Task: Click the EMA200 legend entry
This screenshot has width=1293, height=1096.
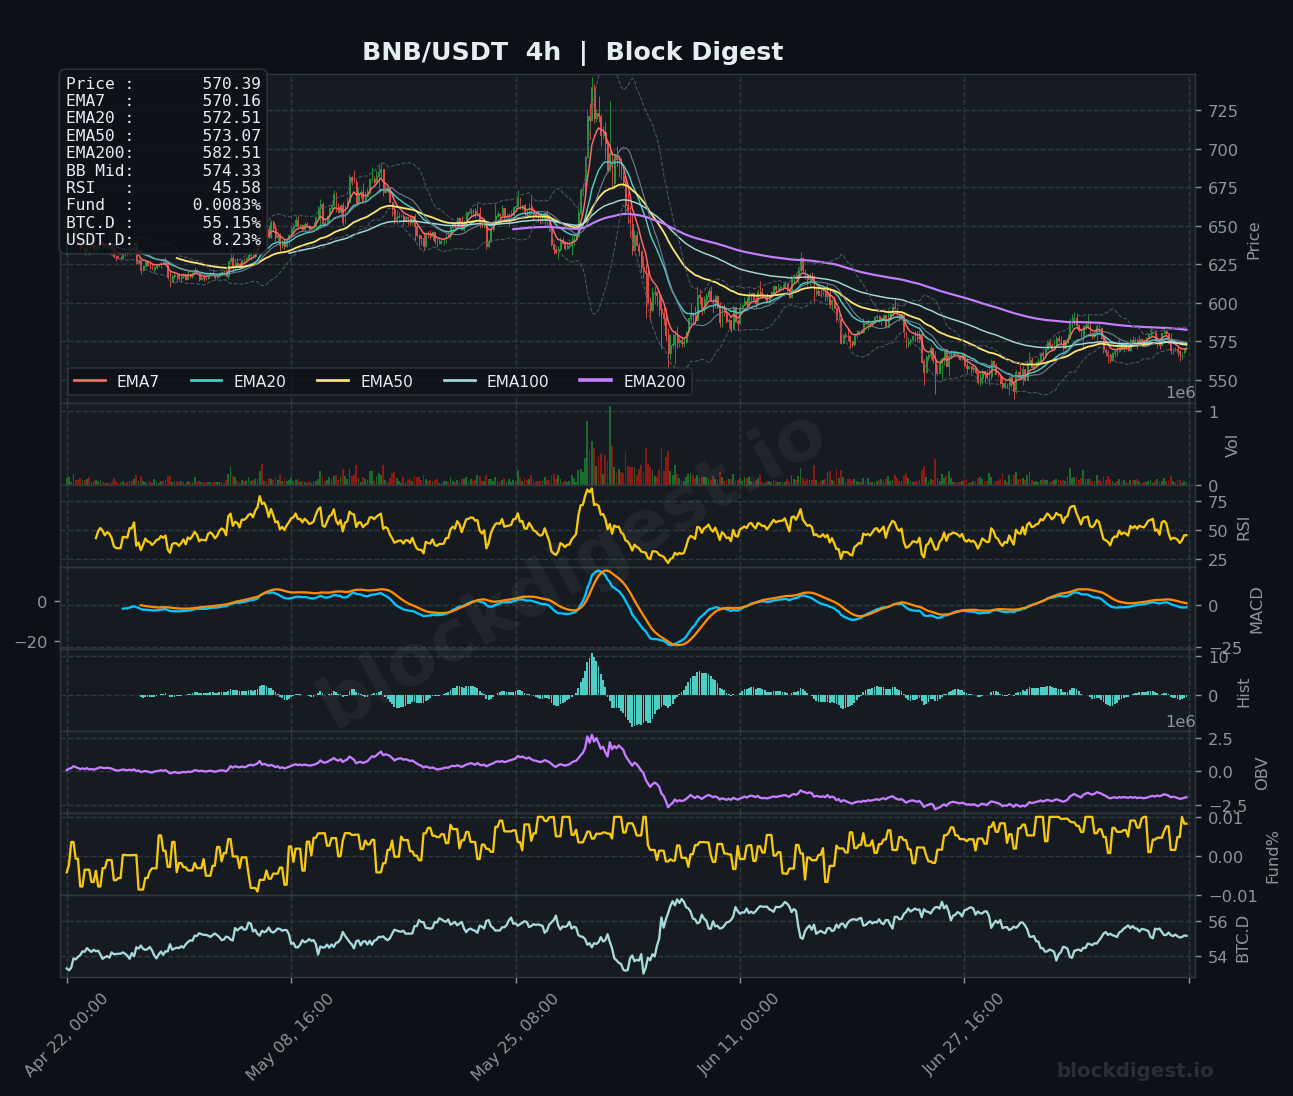Action: pos(633,381)
